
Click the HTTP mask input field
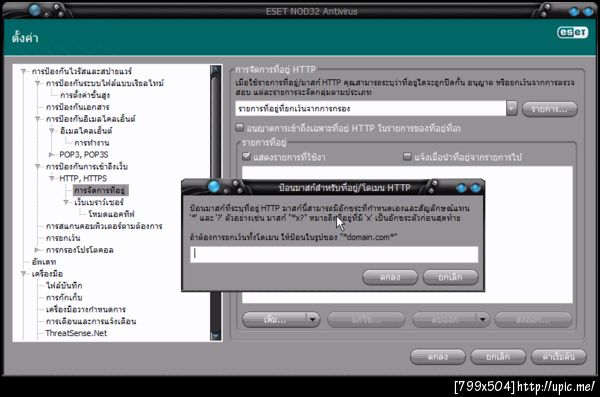coord(334,254)
